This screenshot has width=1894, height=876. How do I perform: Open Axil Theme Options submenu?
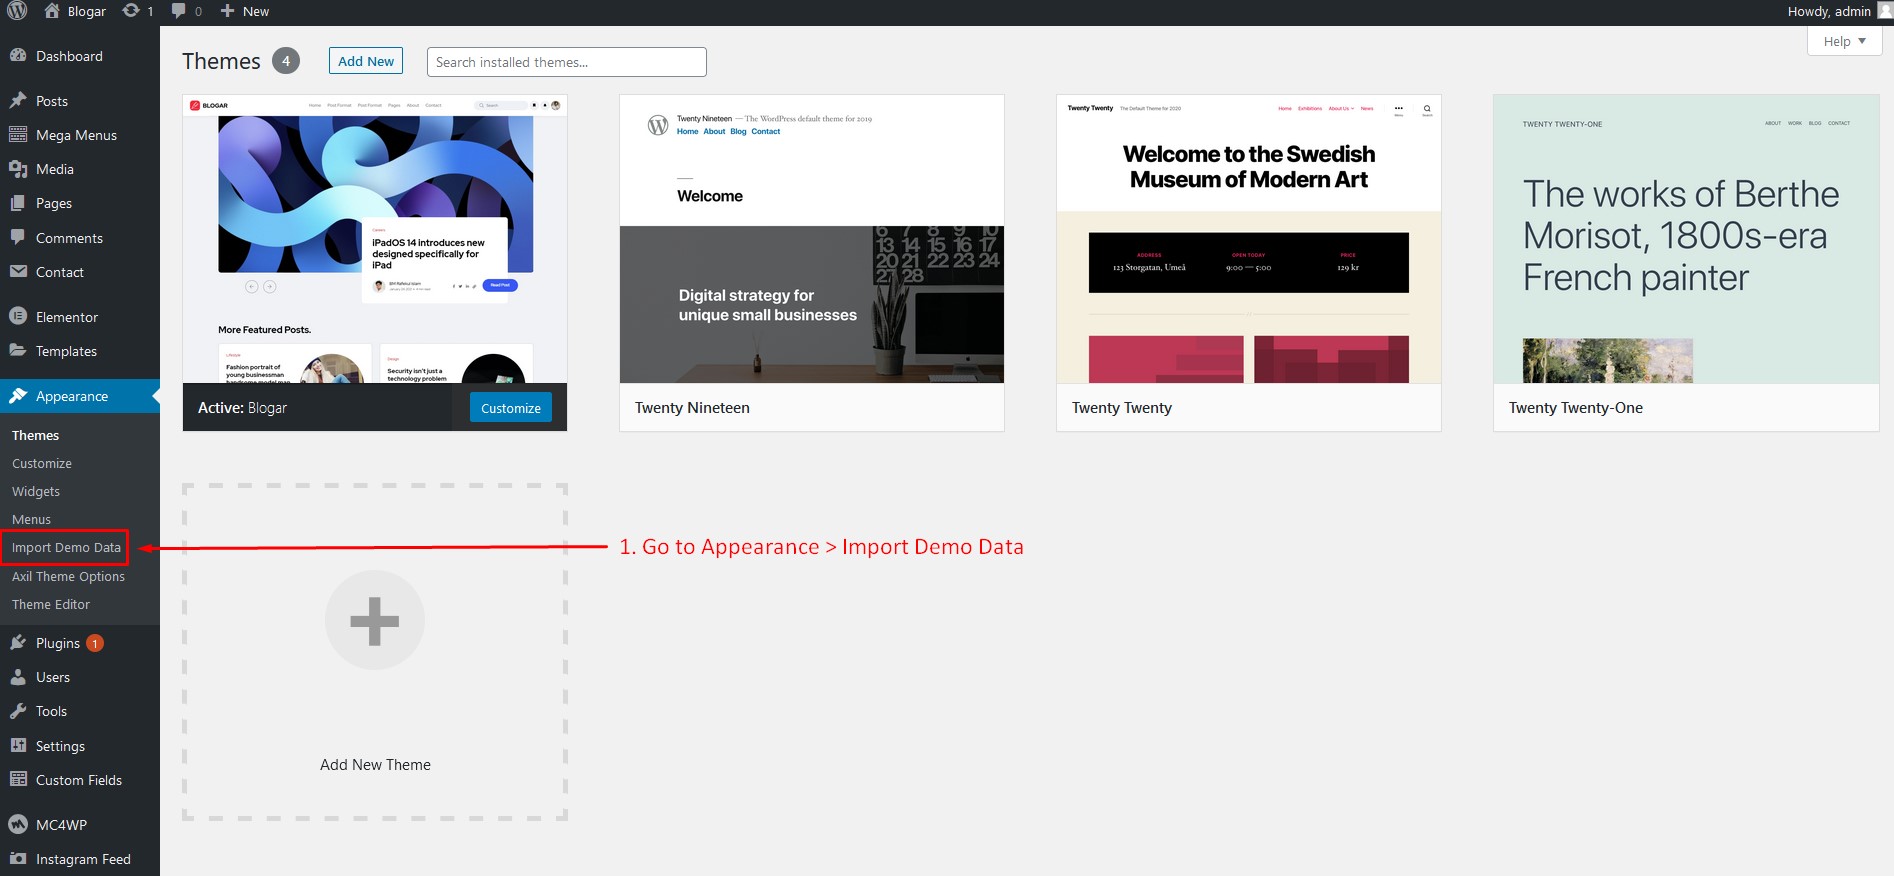pos(68,576)
